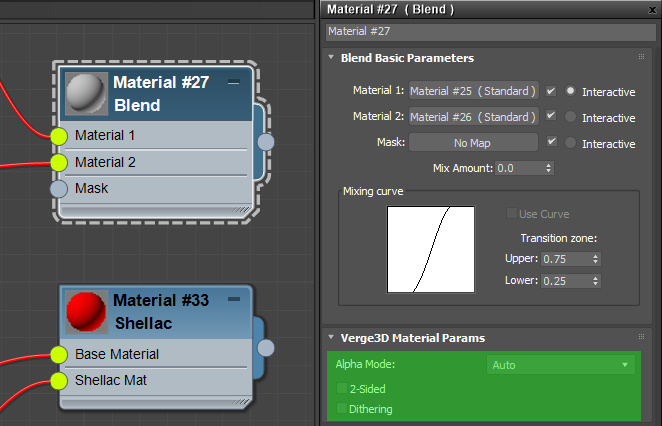Click the Mask input socket on Blend node
This screenshot has width=662, height=426.
click(59, 189)
